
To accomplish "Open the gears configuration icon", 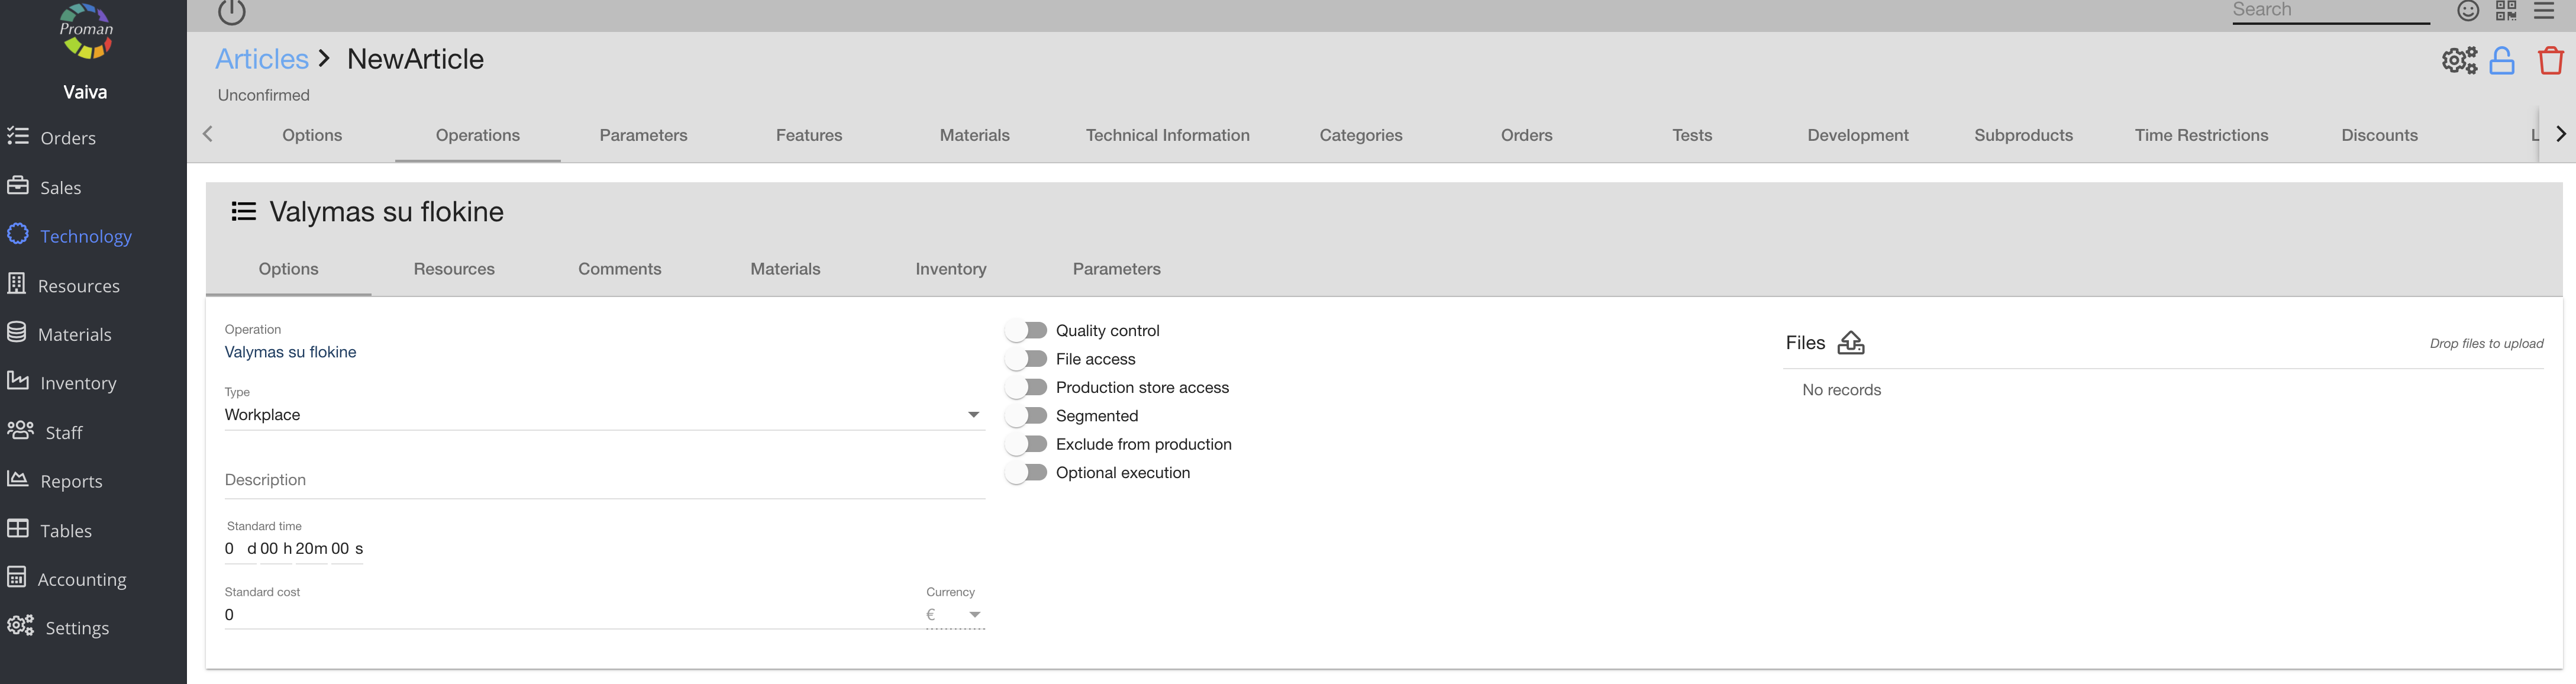I will tap(2459, 61).
